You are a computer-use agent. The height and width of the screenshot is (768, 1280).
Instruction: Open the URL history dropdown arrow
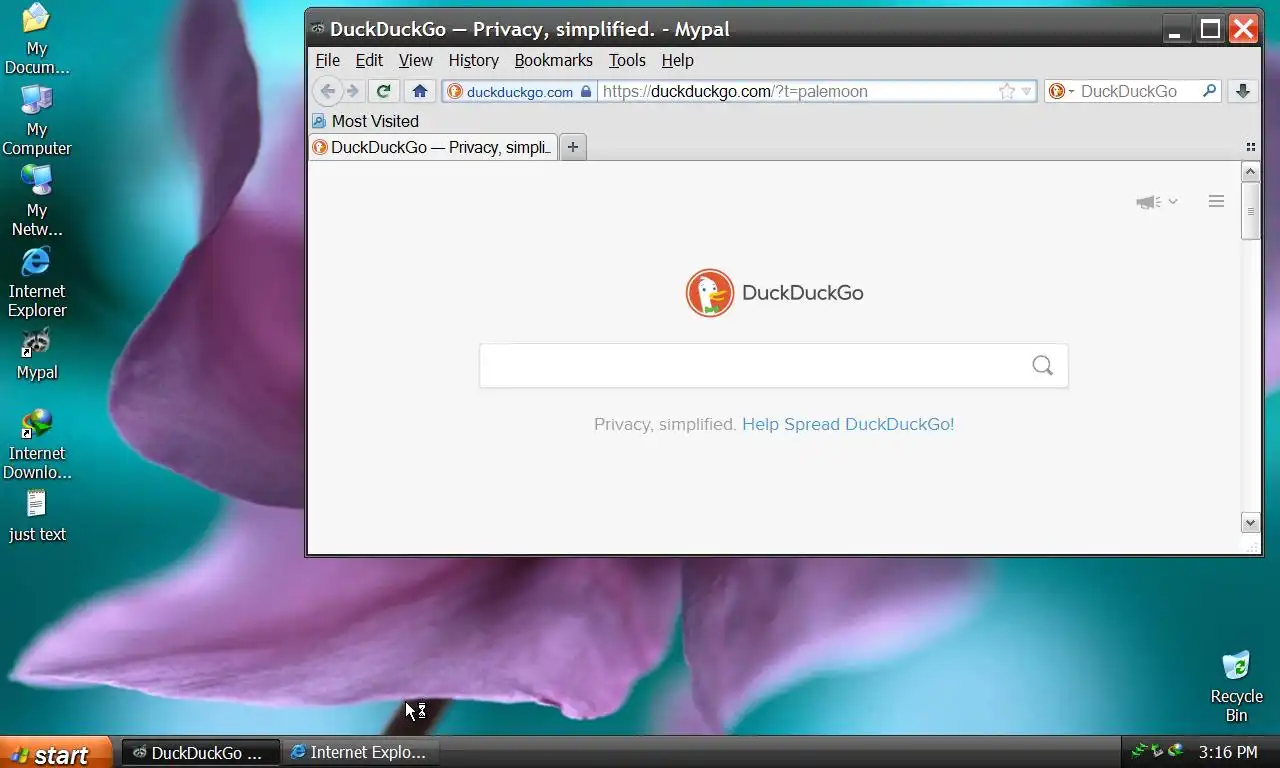(x=1026, y=91)
